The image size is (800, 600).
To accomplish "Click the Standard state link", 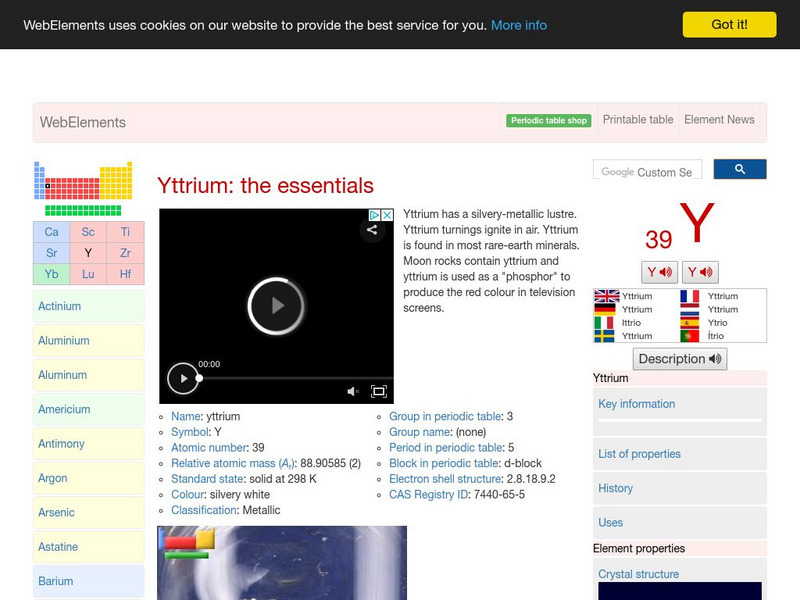I will [x=207, y=479].
